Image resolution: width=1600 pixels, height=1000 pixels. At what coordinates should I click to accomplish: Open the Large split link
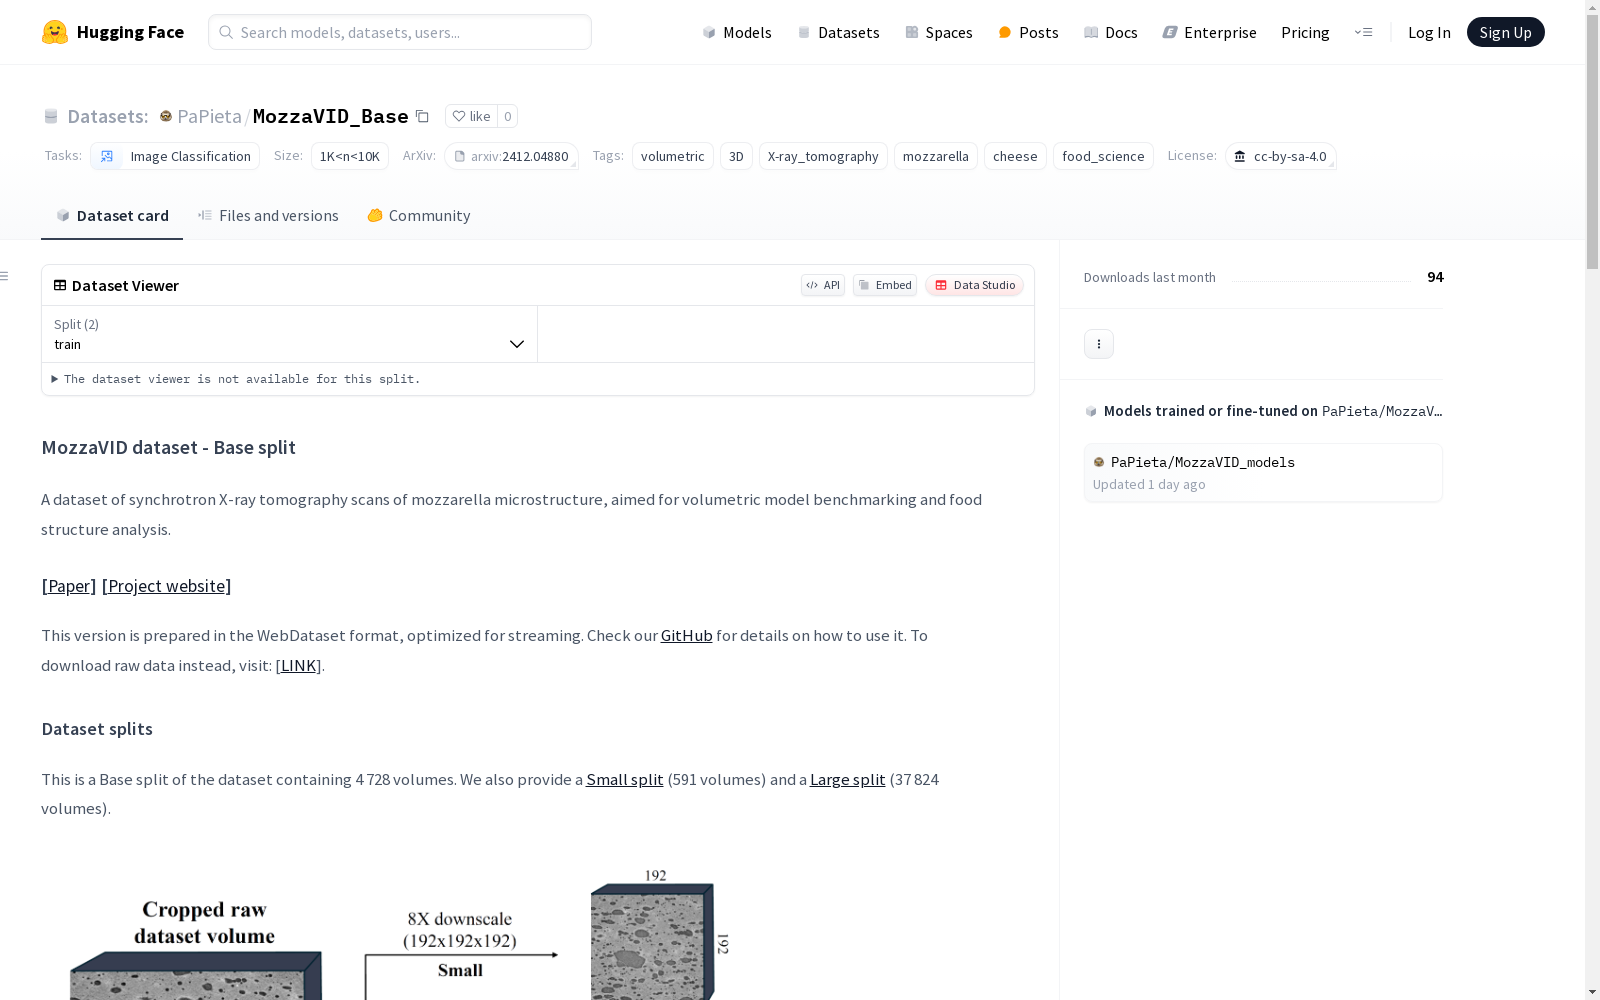pos(848,780)
